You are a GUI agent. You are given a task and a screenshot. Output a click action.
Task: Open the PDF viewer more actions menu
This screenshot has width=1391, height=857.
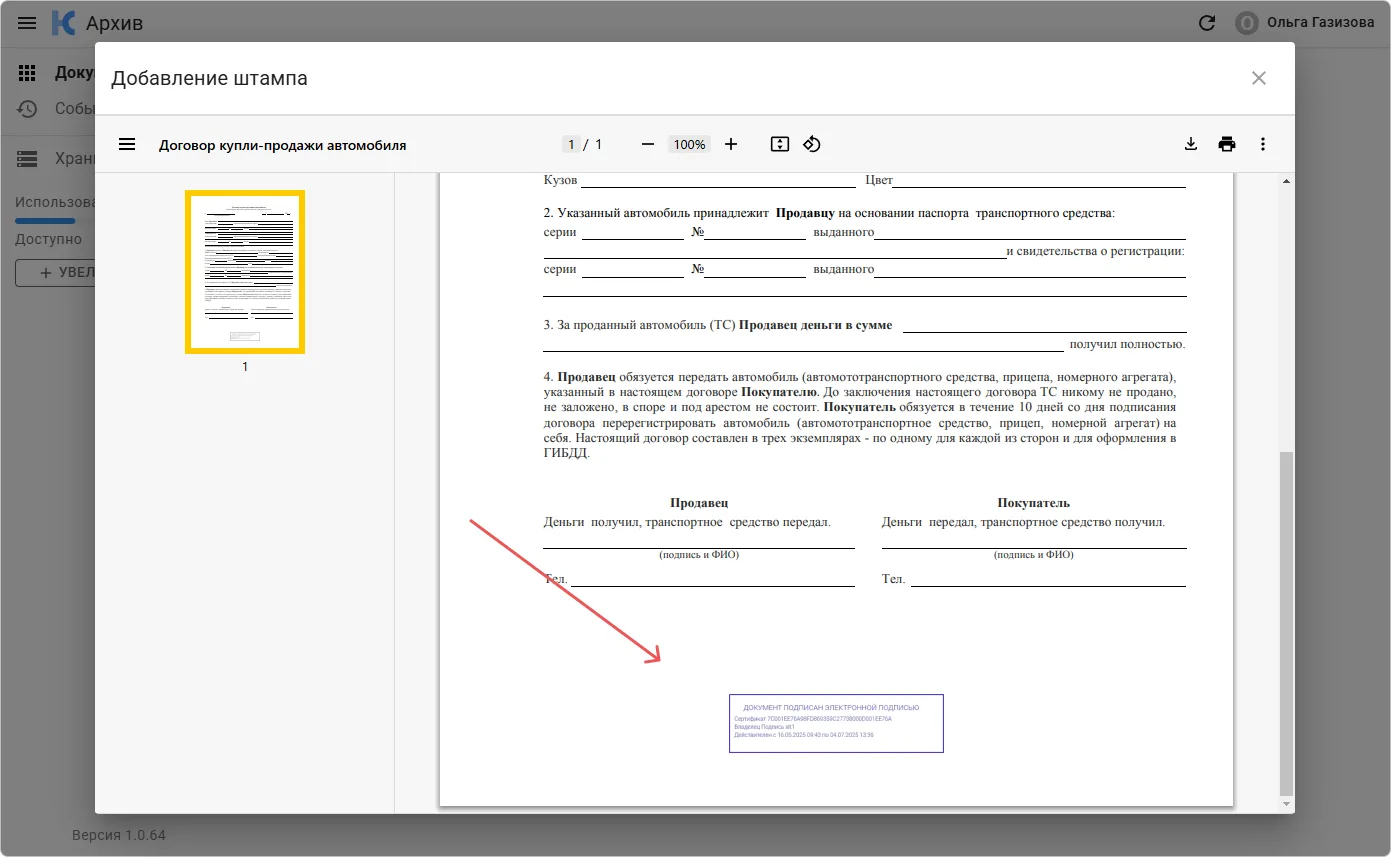[x=1263, y=144]
